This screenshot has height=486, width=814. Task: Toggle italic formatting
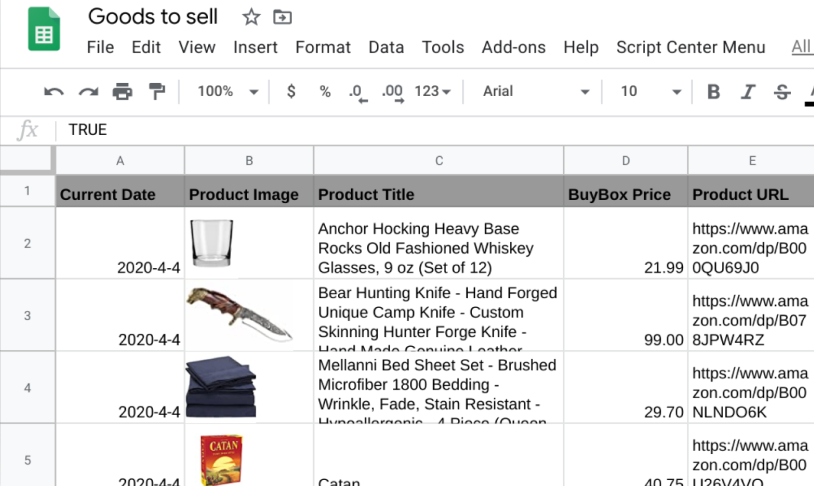(x=747, y=92)
